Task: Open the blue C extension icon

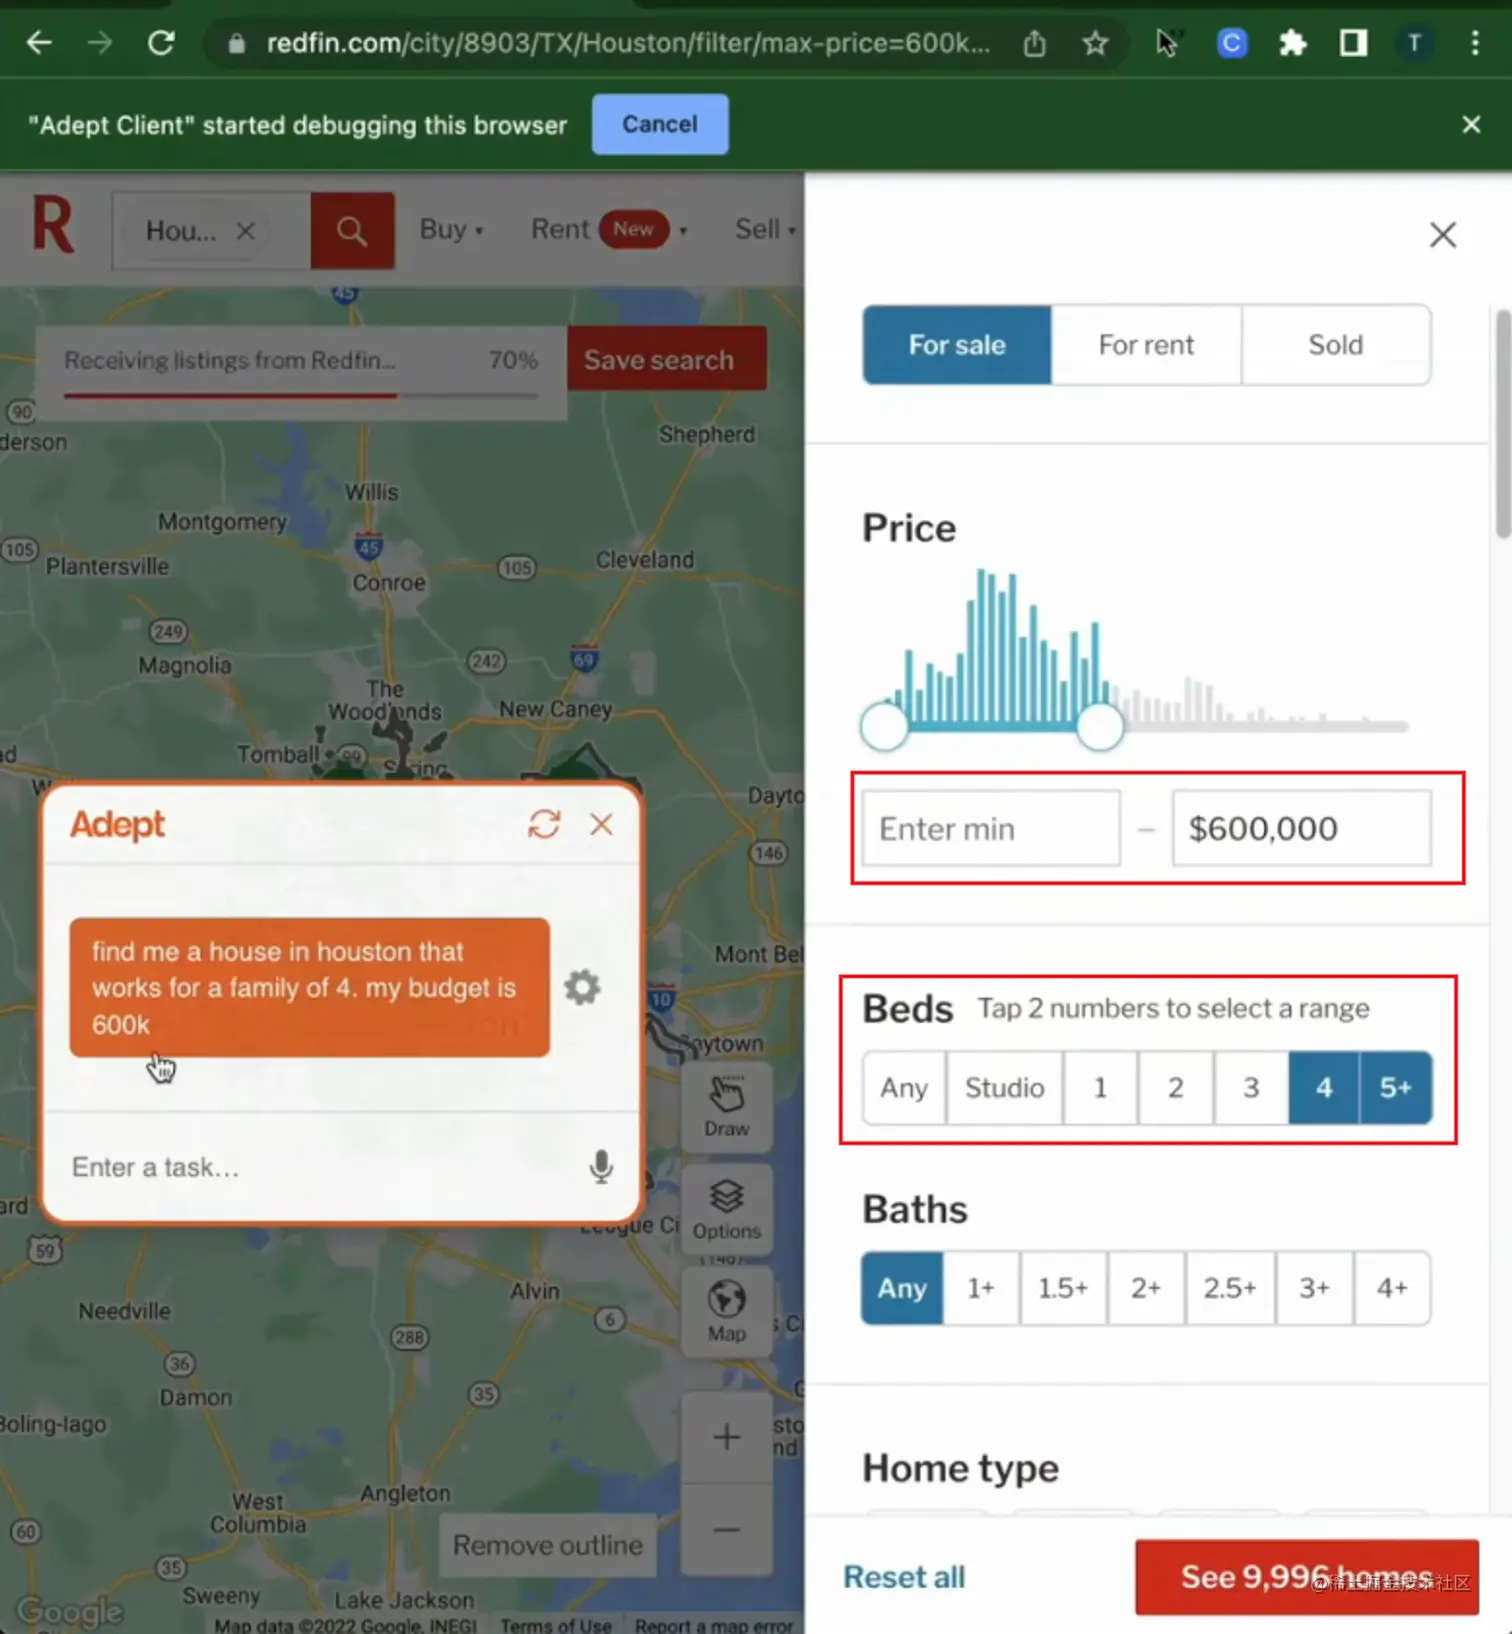Action: pyautogui.click(x=1231, y=43)
